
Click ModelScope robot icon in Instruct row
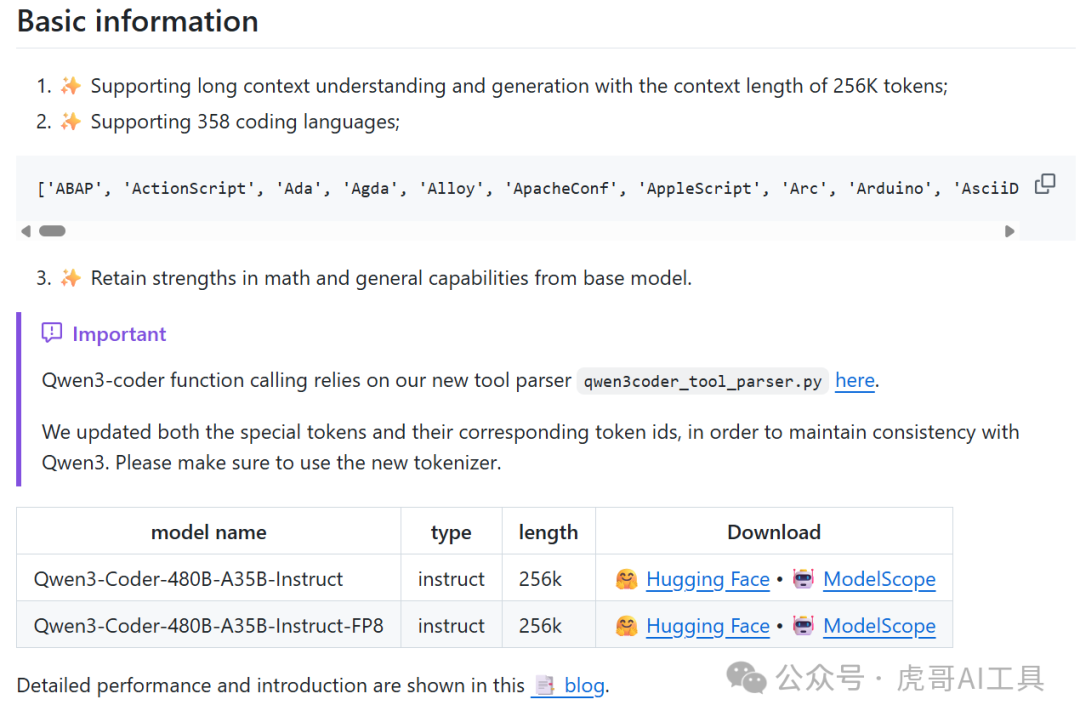(803, 579)
